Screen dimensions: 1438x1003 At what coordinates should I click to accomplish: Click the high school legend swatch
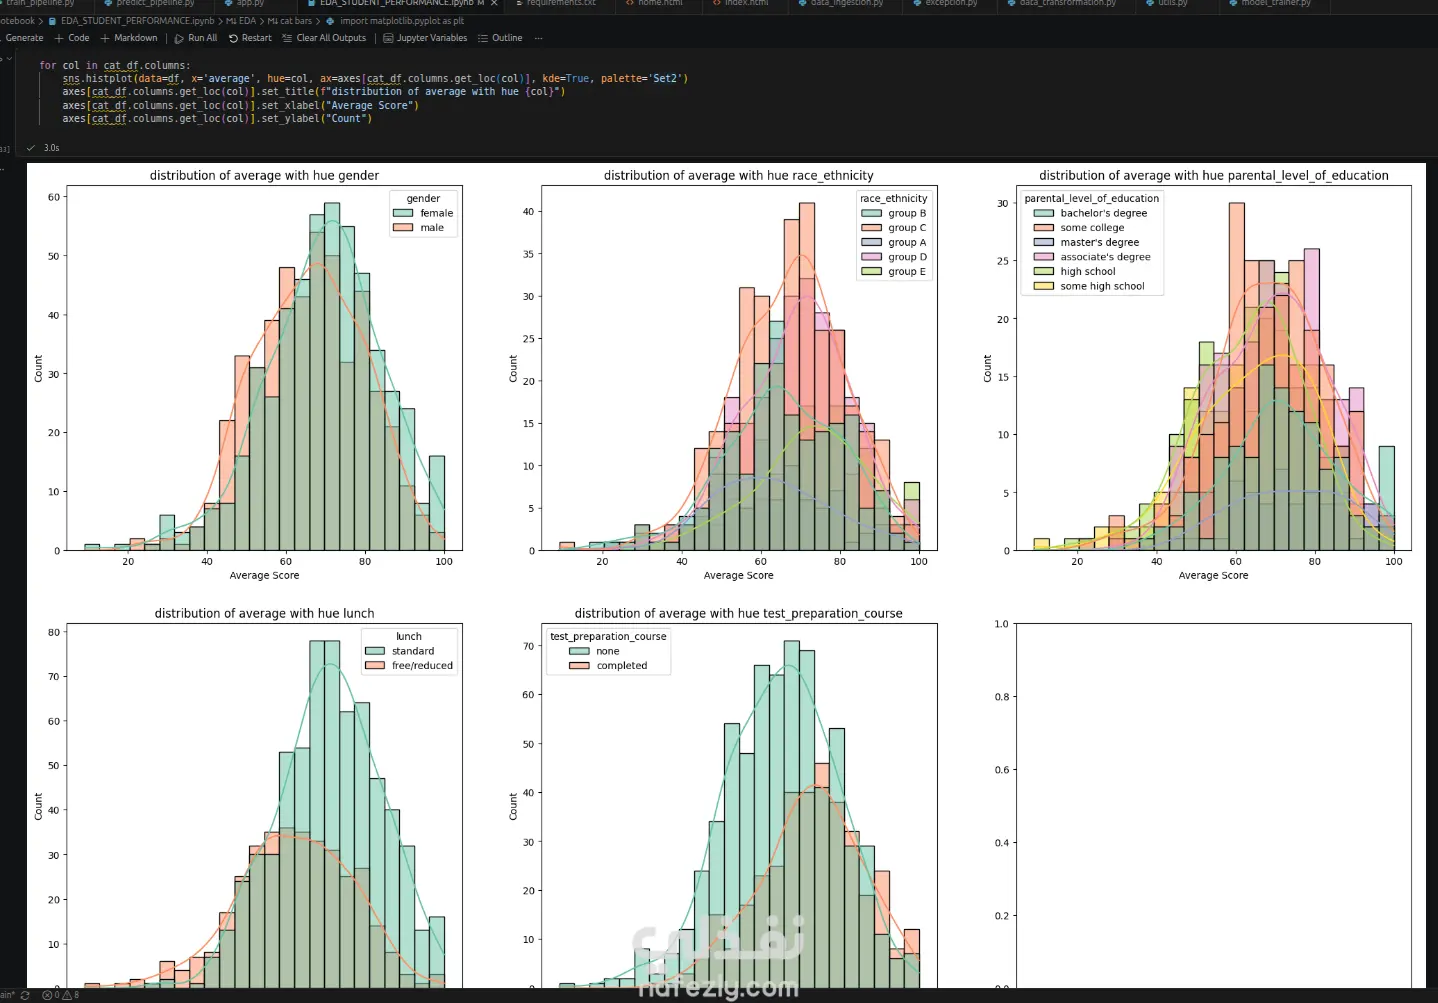point(1044,271)
